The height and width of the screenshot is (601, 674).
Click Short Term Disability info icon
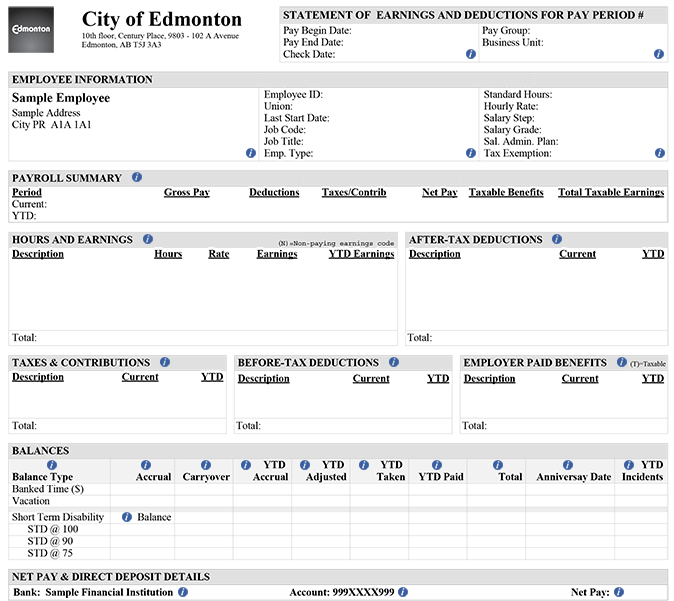[127, 517]
